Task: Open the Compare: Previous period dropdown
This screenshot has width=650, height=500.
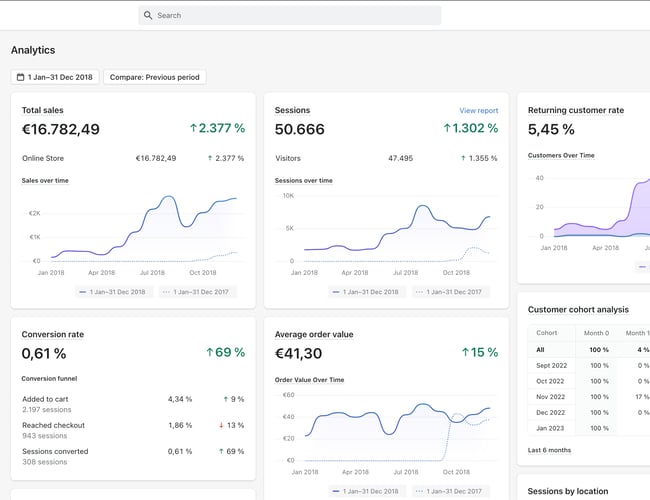Action: click(x=154, y=77)
